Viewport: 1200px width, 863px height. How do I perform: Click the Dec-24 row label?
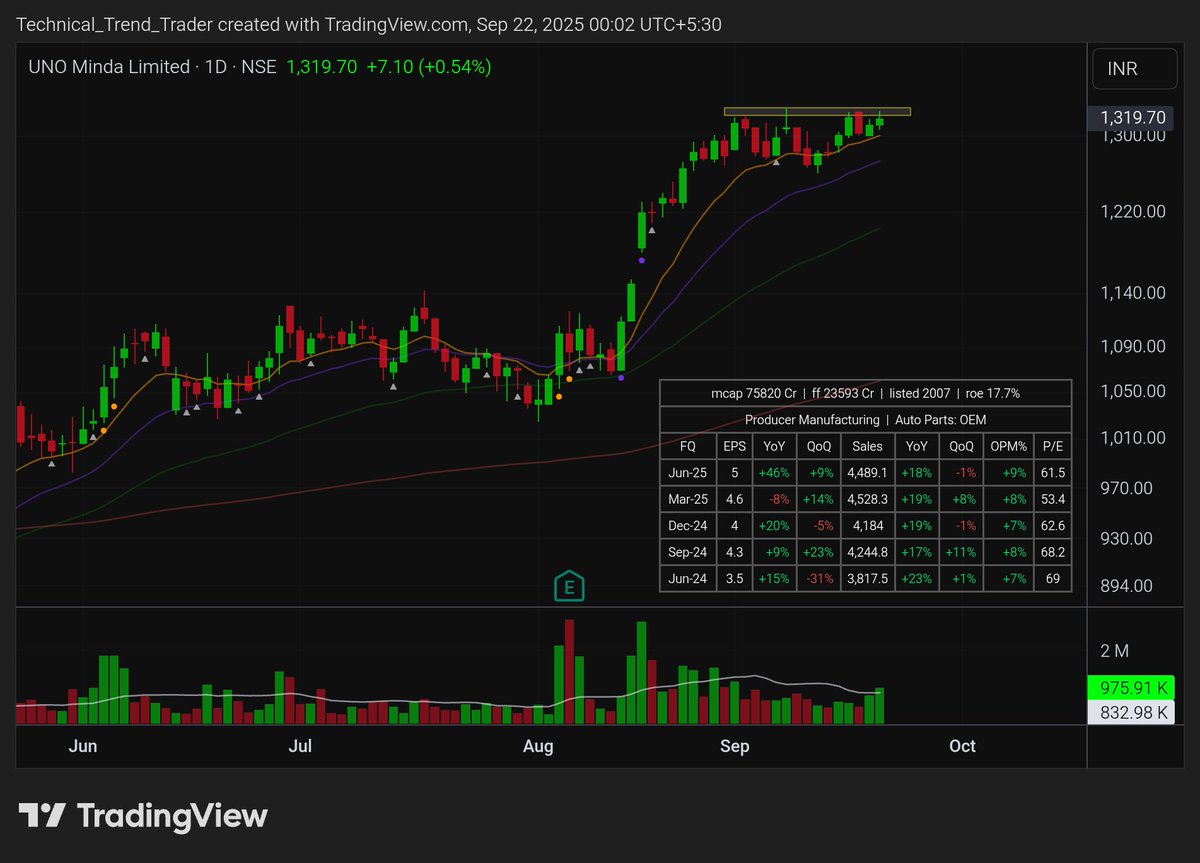point(688,525)
